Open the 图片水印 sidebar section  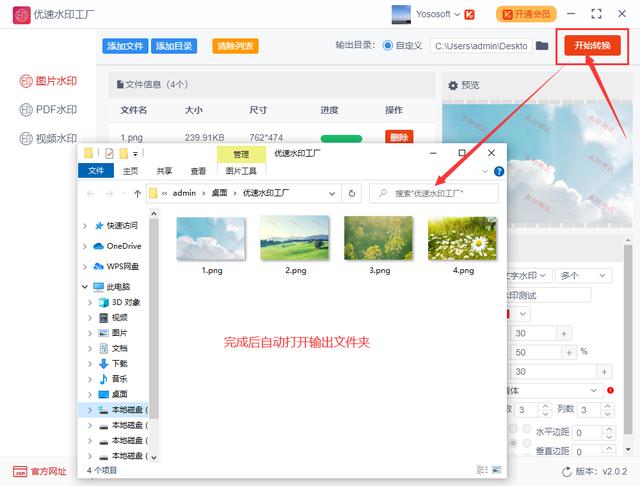tap(48, 81)
